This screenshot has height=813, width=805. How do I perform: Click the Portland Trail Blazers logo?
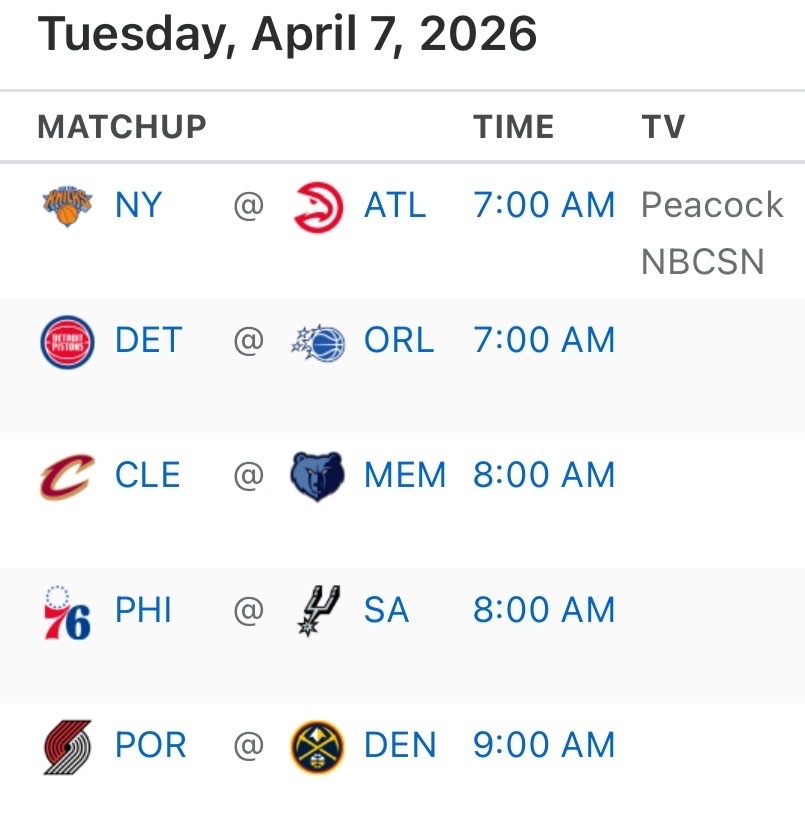tap(67, 747)
